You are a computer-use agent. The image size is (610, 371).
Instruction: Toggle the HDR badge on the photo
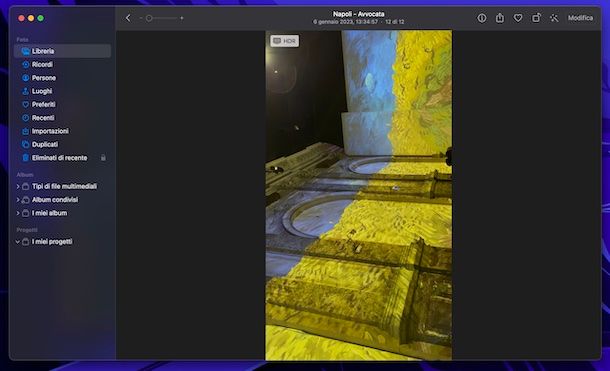click(285, 41)
